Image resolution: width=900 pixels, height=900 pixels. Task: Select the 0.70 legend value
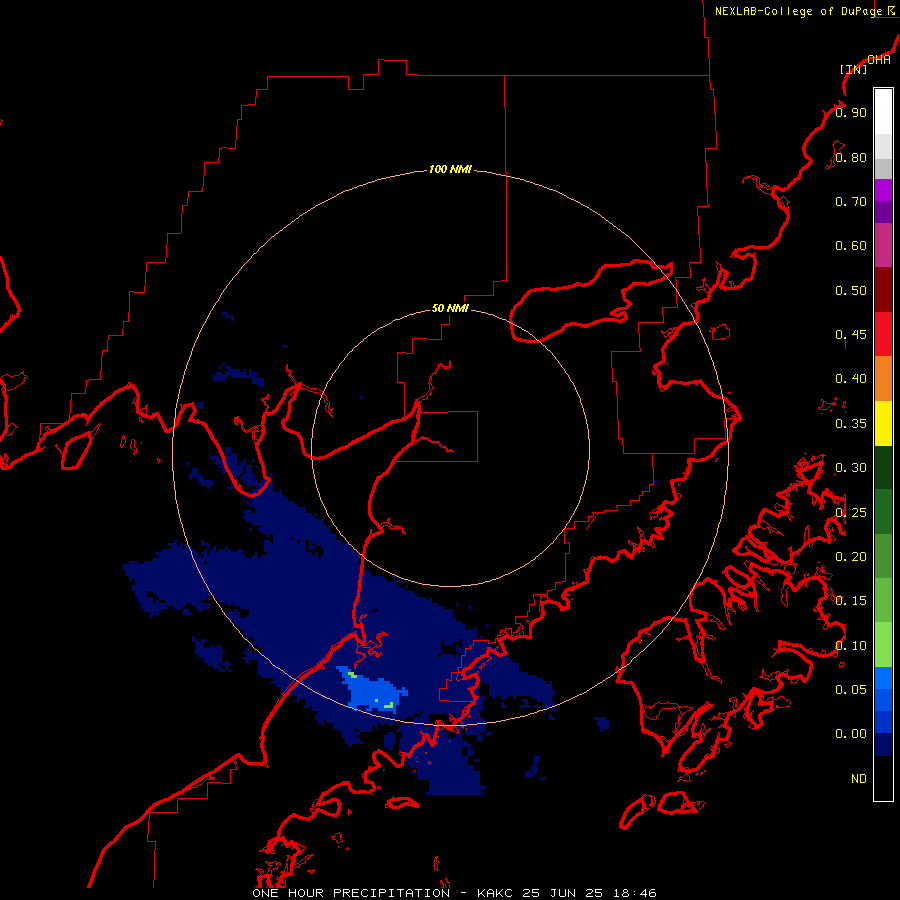[851, 201]
